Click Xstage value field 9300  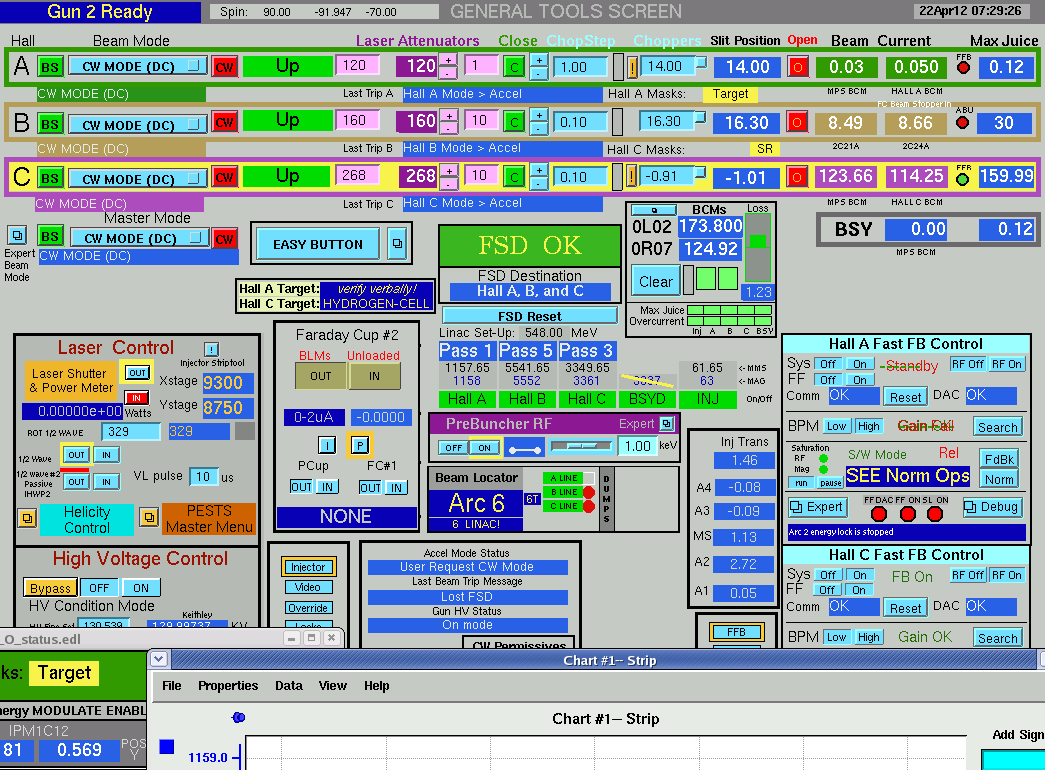click(227, 383)
